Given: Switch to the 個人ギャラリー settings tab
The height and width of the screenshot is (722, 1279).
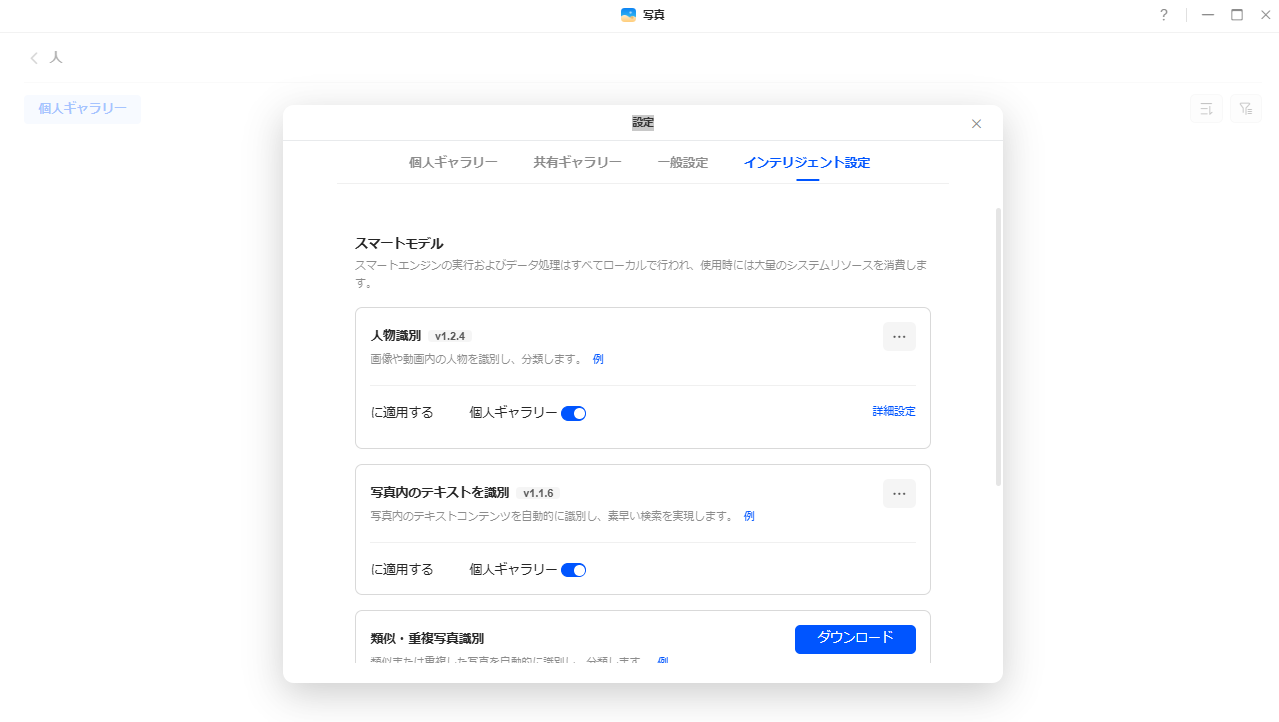Looking at the screenshot, I should click(x=453, y=163).
